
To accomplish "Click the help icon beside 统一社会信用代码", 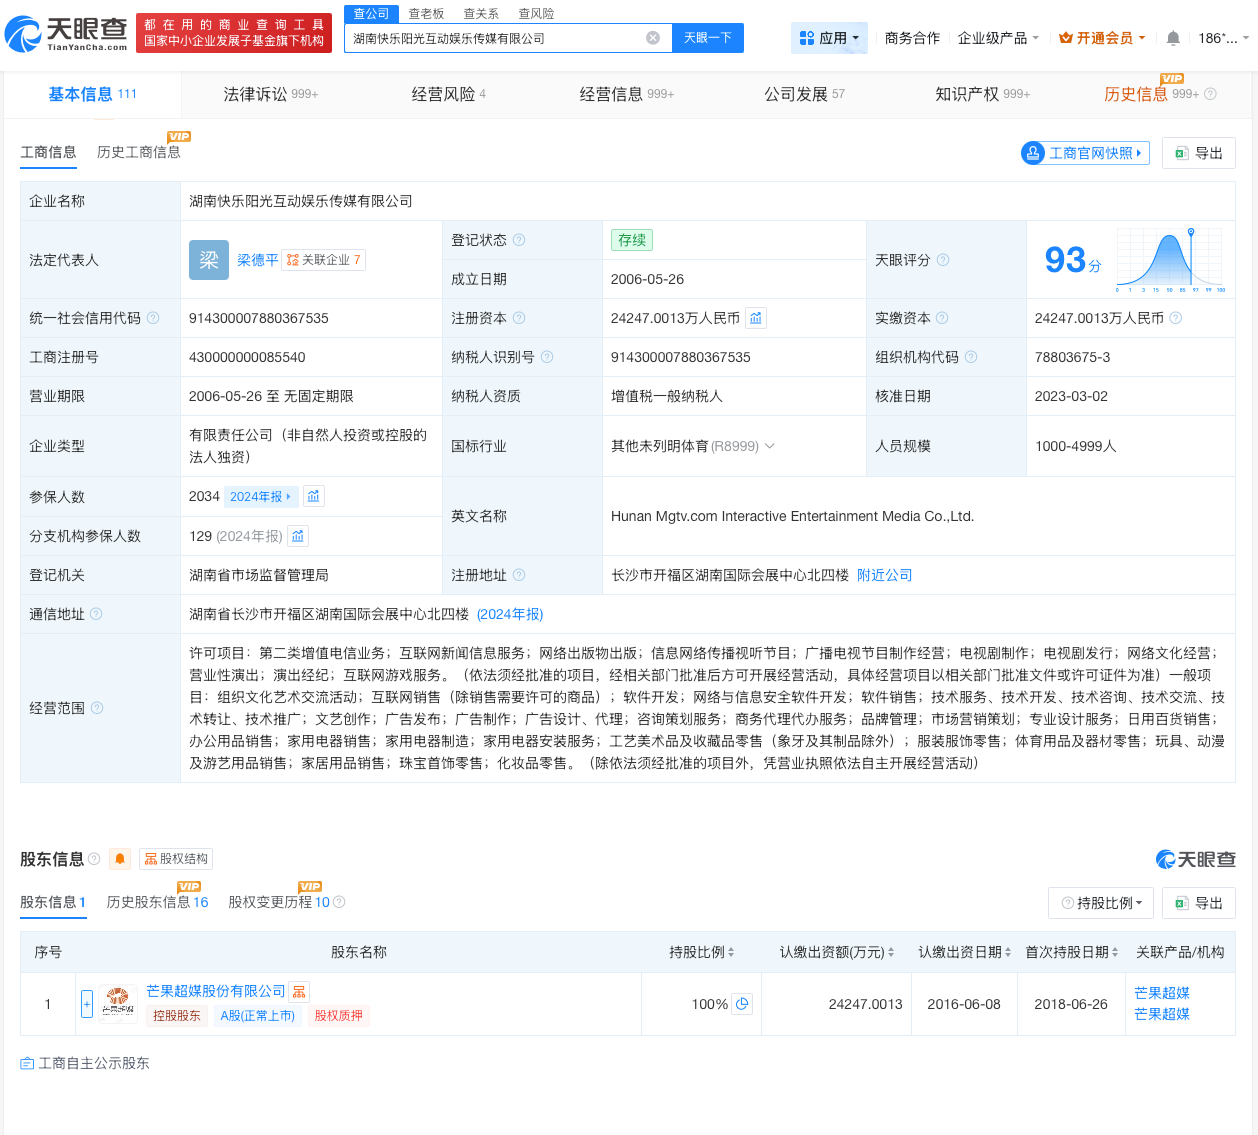I will click(x=153, y=318).
